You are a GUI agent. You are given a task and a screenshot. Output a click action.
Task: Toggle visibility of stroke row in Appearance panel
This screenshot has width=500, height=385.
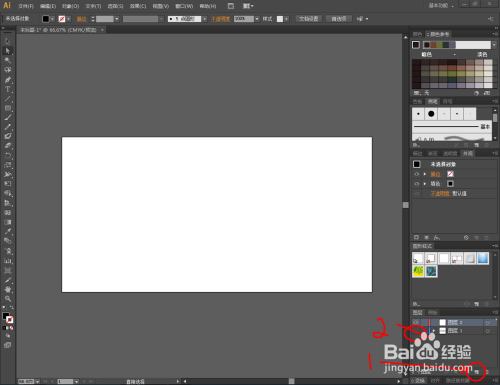[x=416, y=174]
